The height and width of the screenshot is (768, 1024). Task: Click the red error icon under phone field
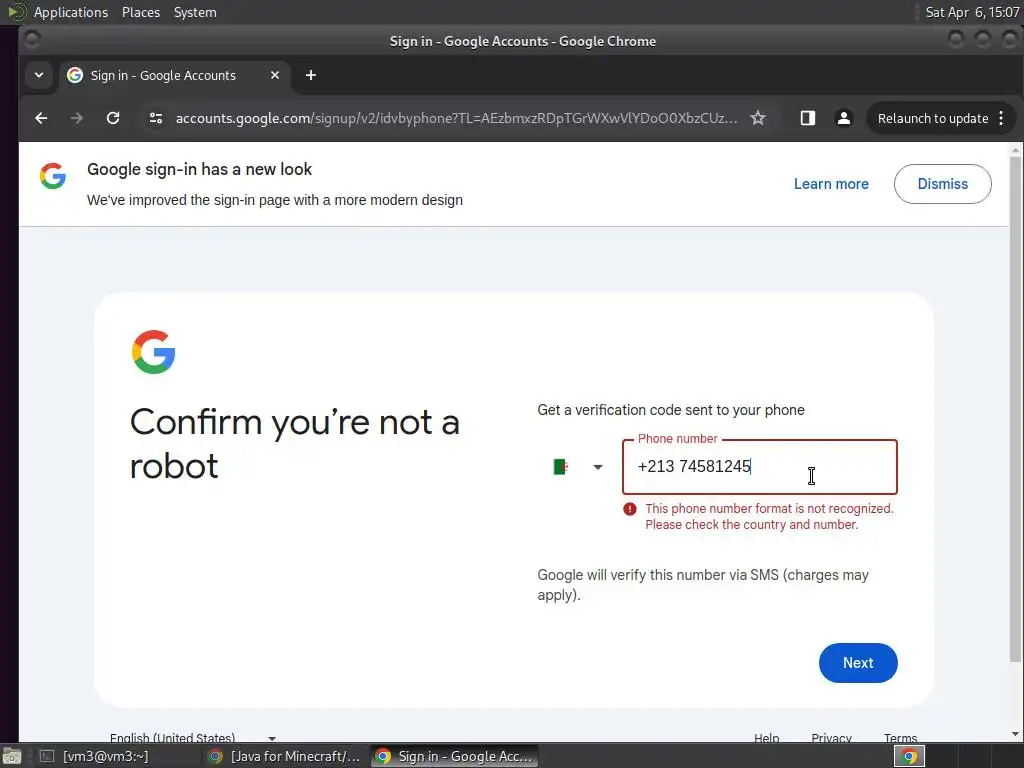(x=630, y=509)
